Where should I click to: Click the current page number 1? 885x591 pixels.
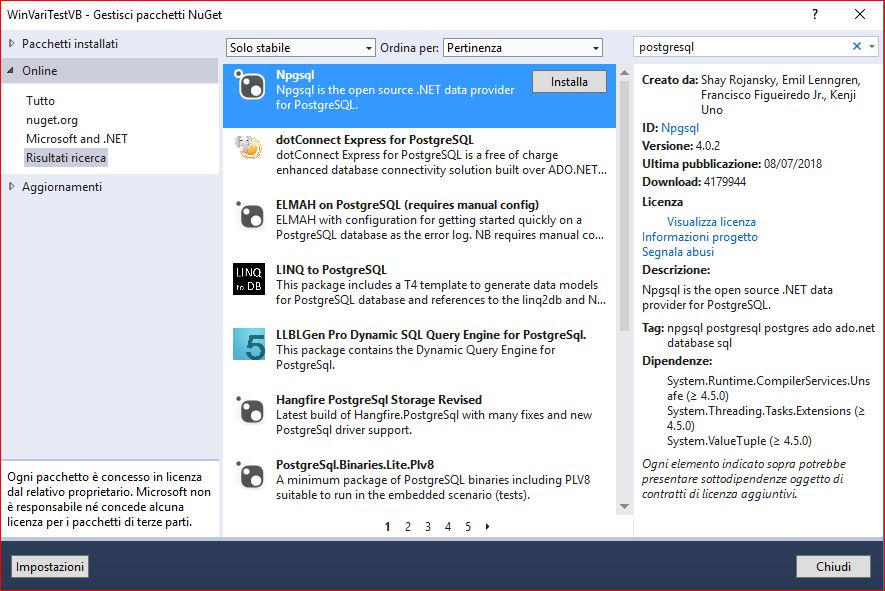388,527
